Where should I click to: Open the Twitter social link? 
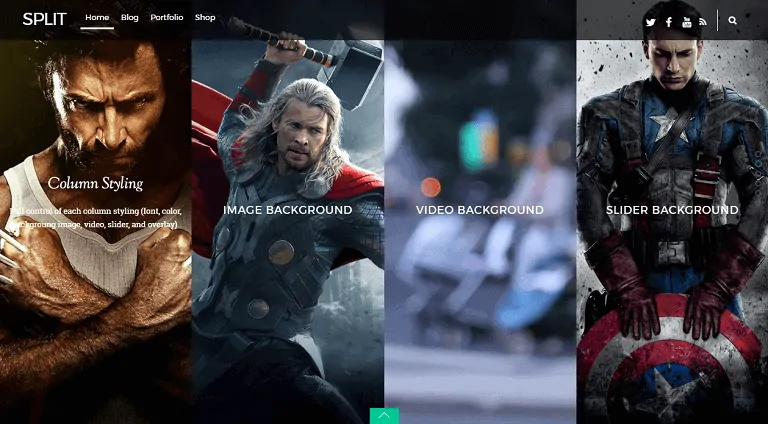tap(650, 22)
